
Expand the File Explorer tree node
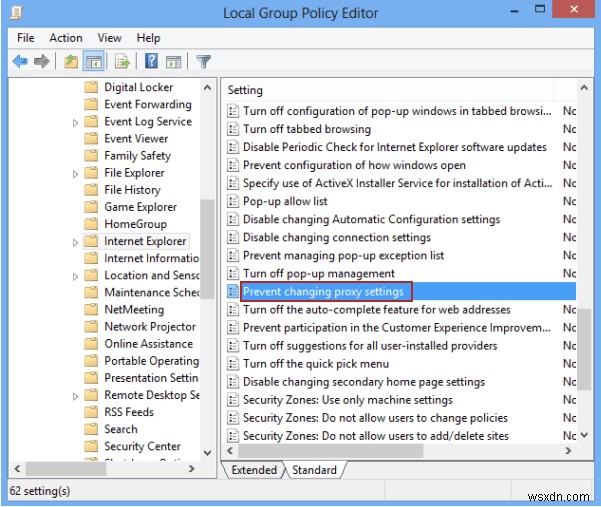75,174
